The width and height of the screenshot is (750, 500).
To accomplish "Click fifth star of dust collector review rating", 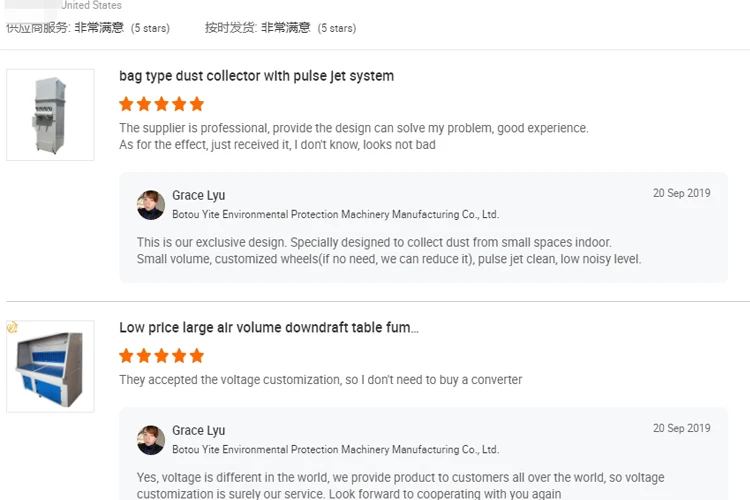I will point(196,104).
